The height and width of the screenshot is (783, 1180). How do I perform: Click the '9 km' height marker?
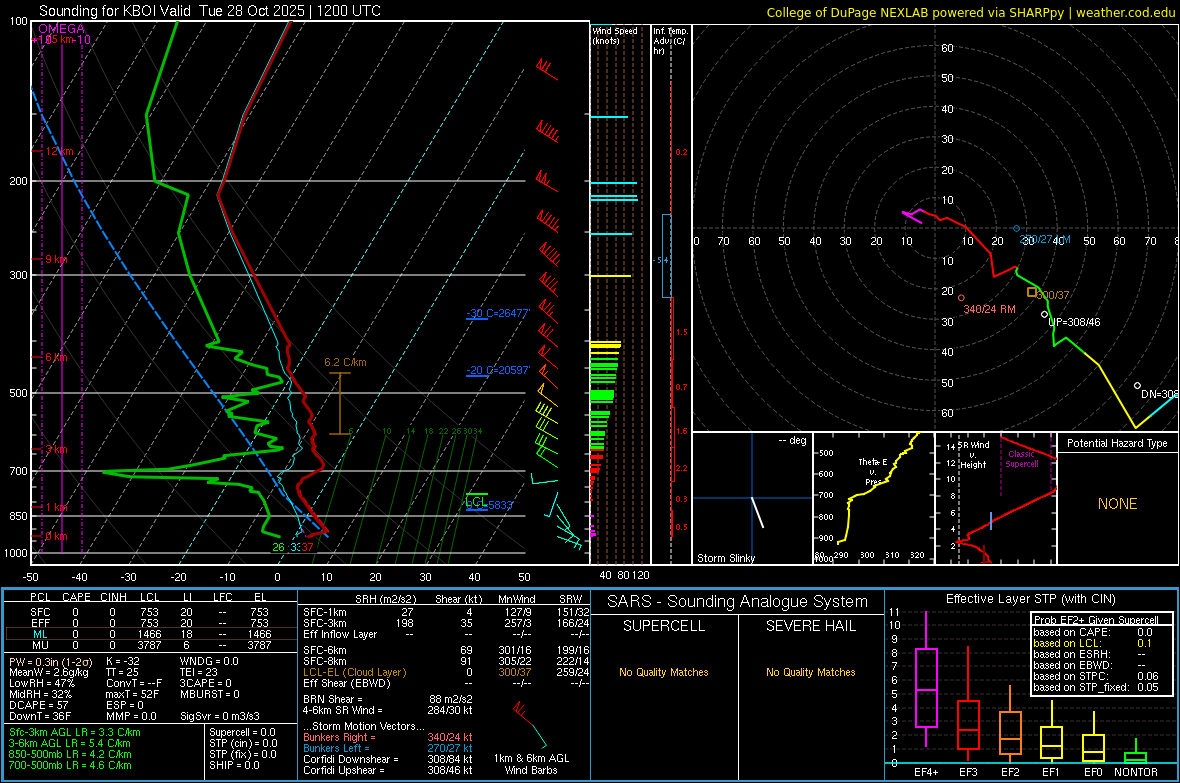tap(56, 259)
